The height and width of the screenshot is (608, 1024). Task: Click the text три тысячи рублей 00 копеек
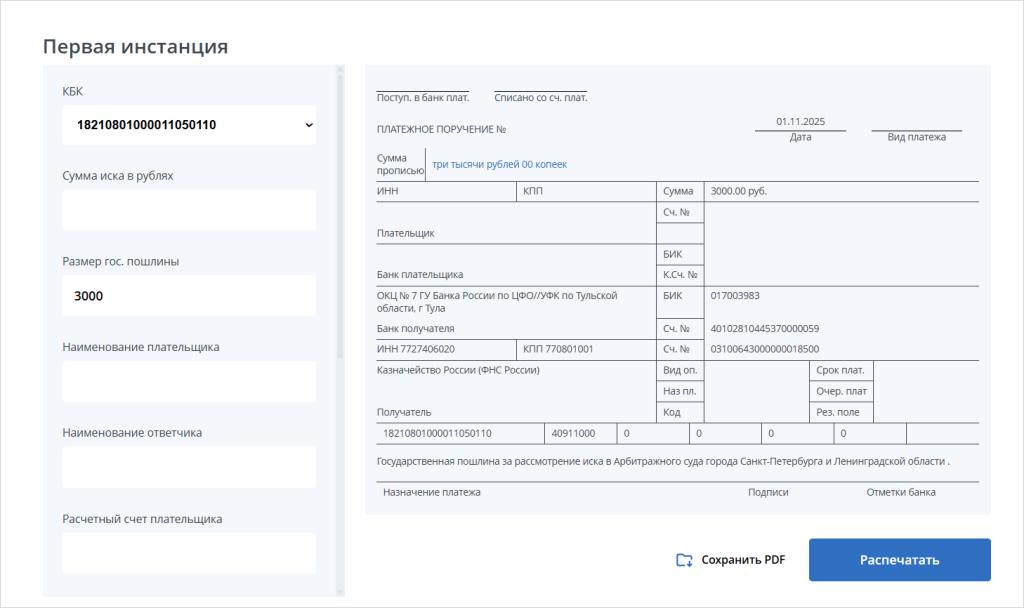coord(499,164)
